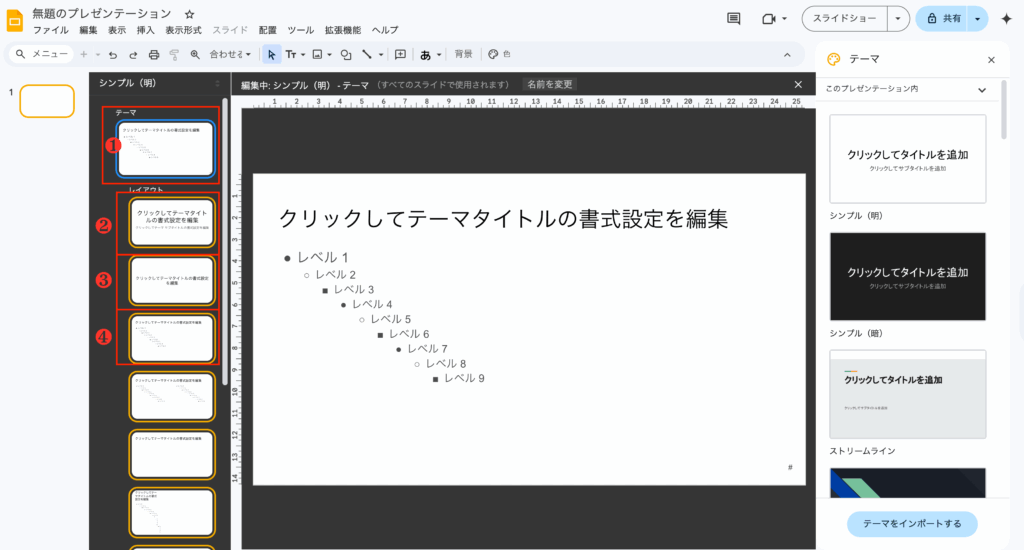Click the テーマをインポートする button

coord(912,524)
